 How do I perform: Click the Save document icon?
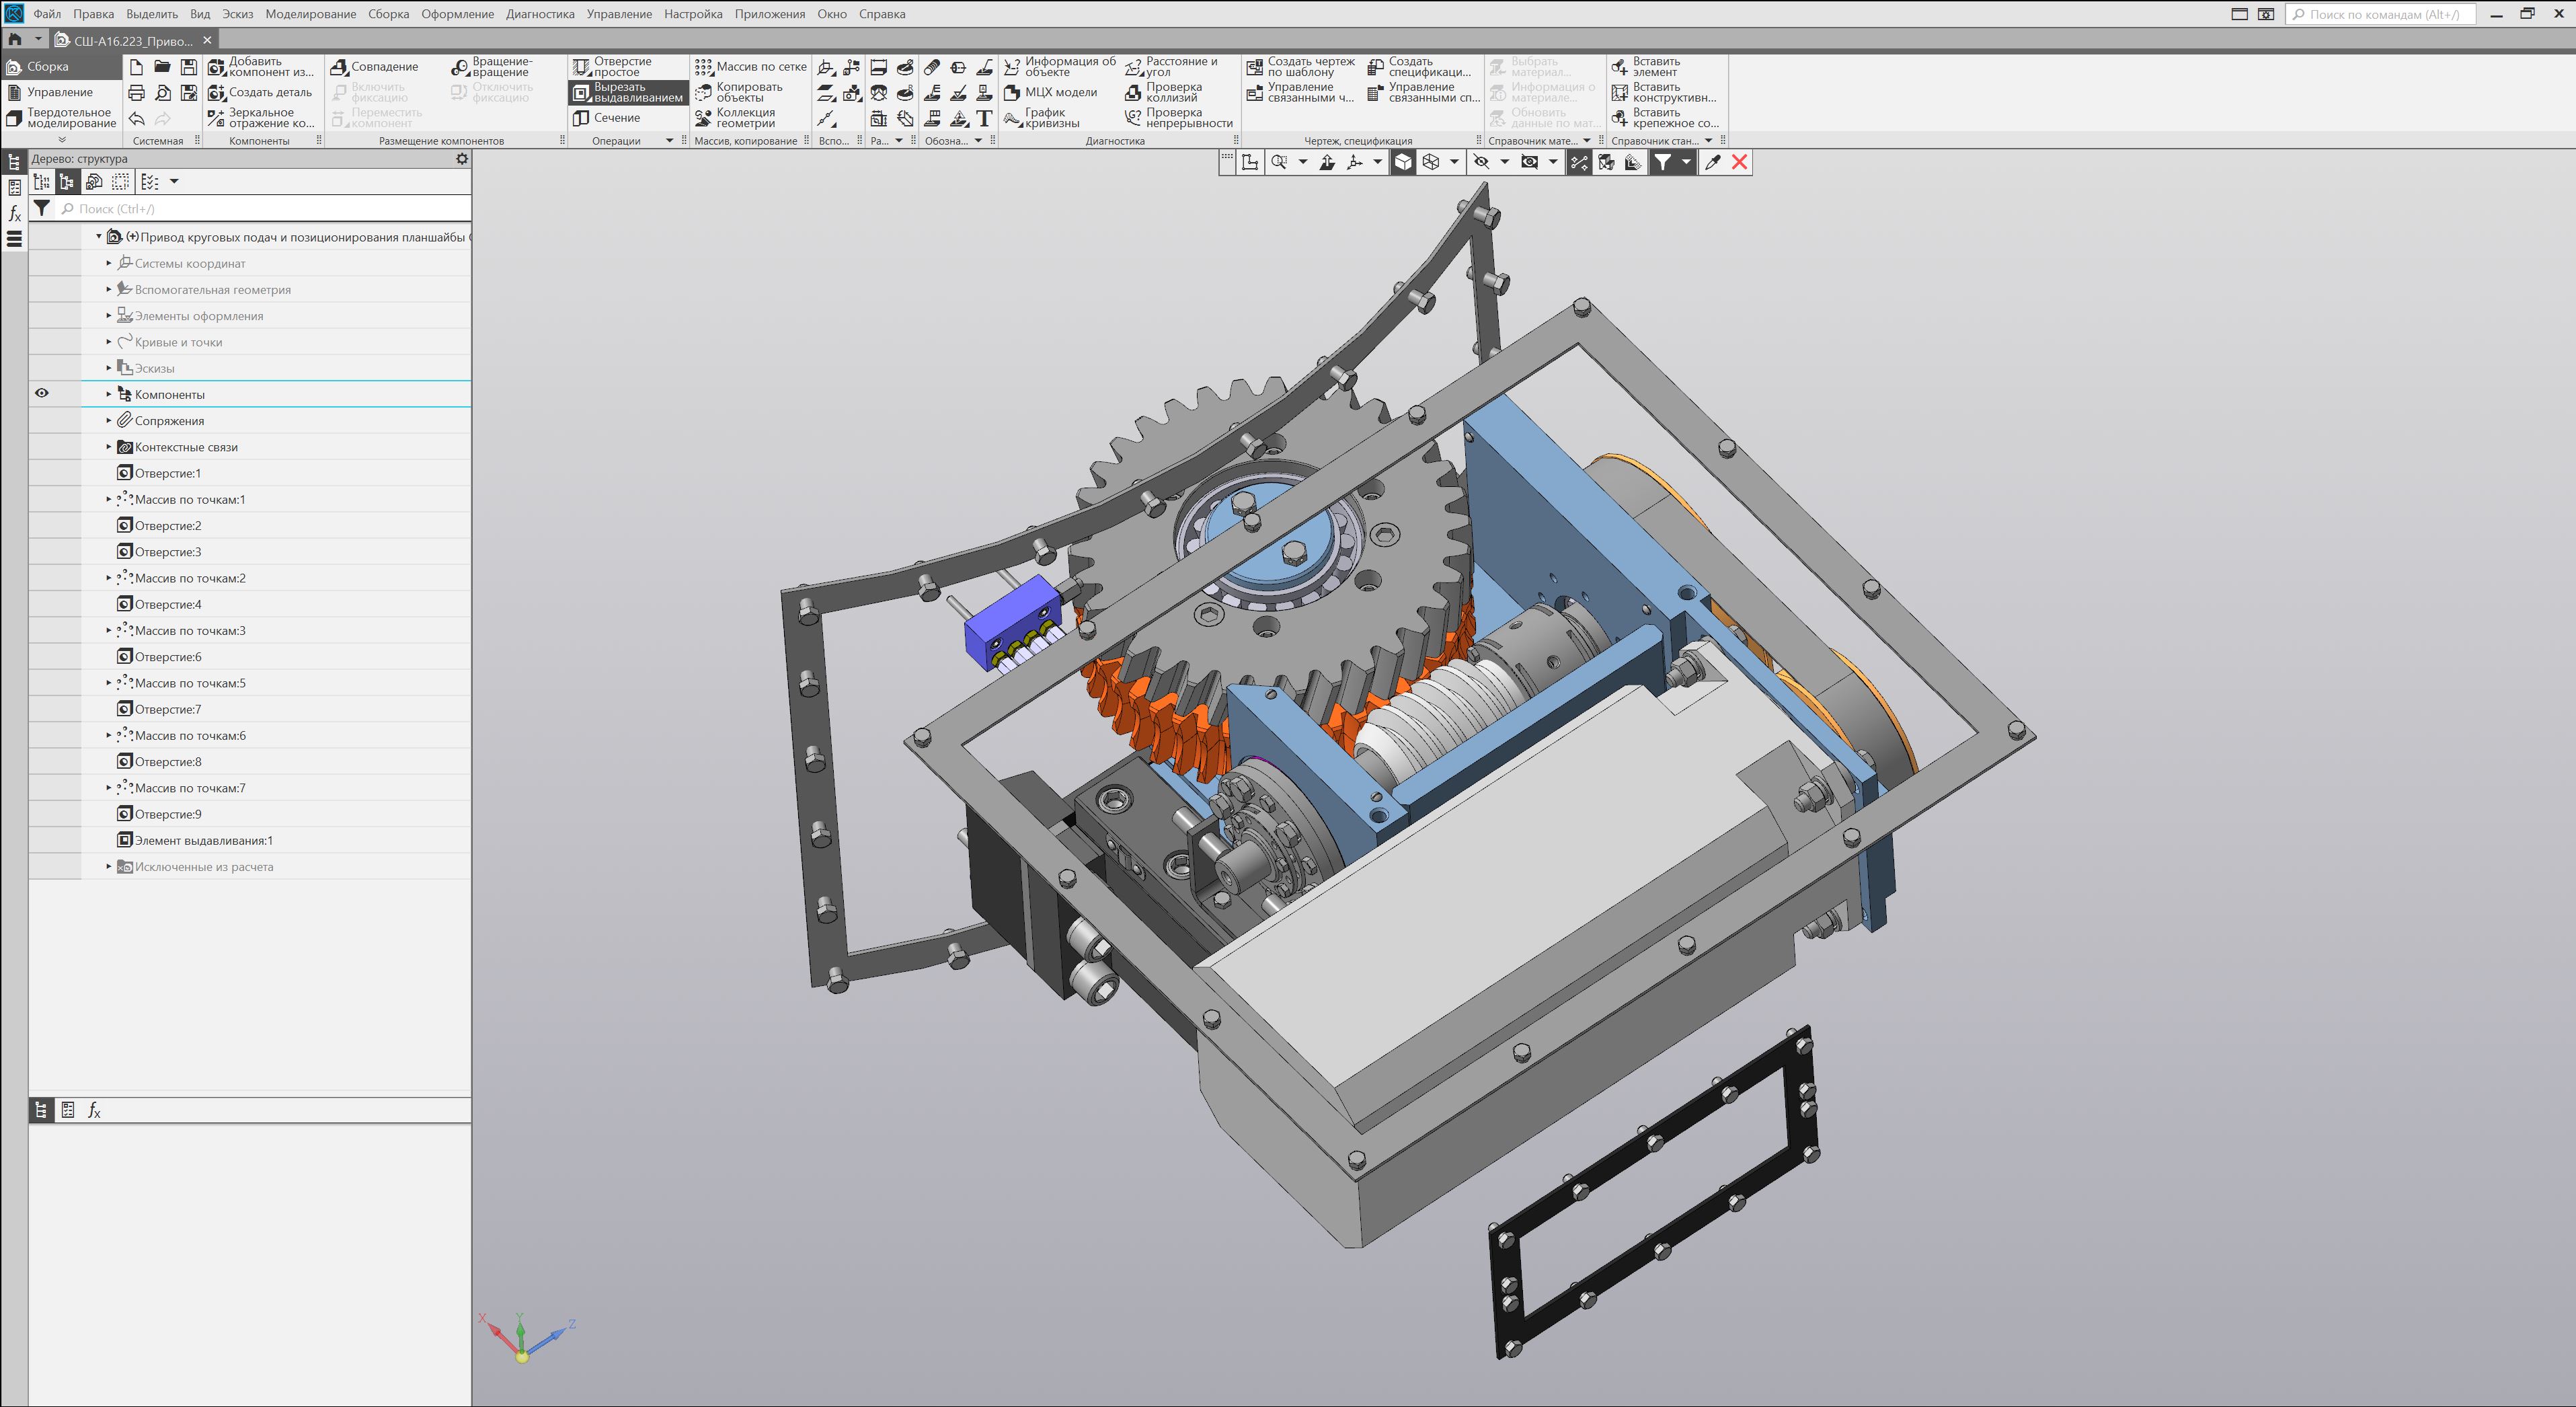(188, 67)
